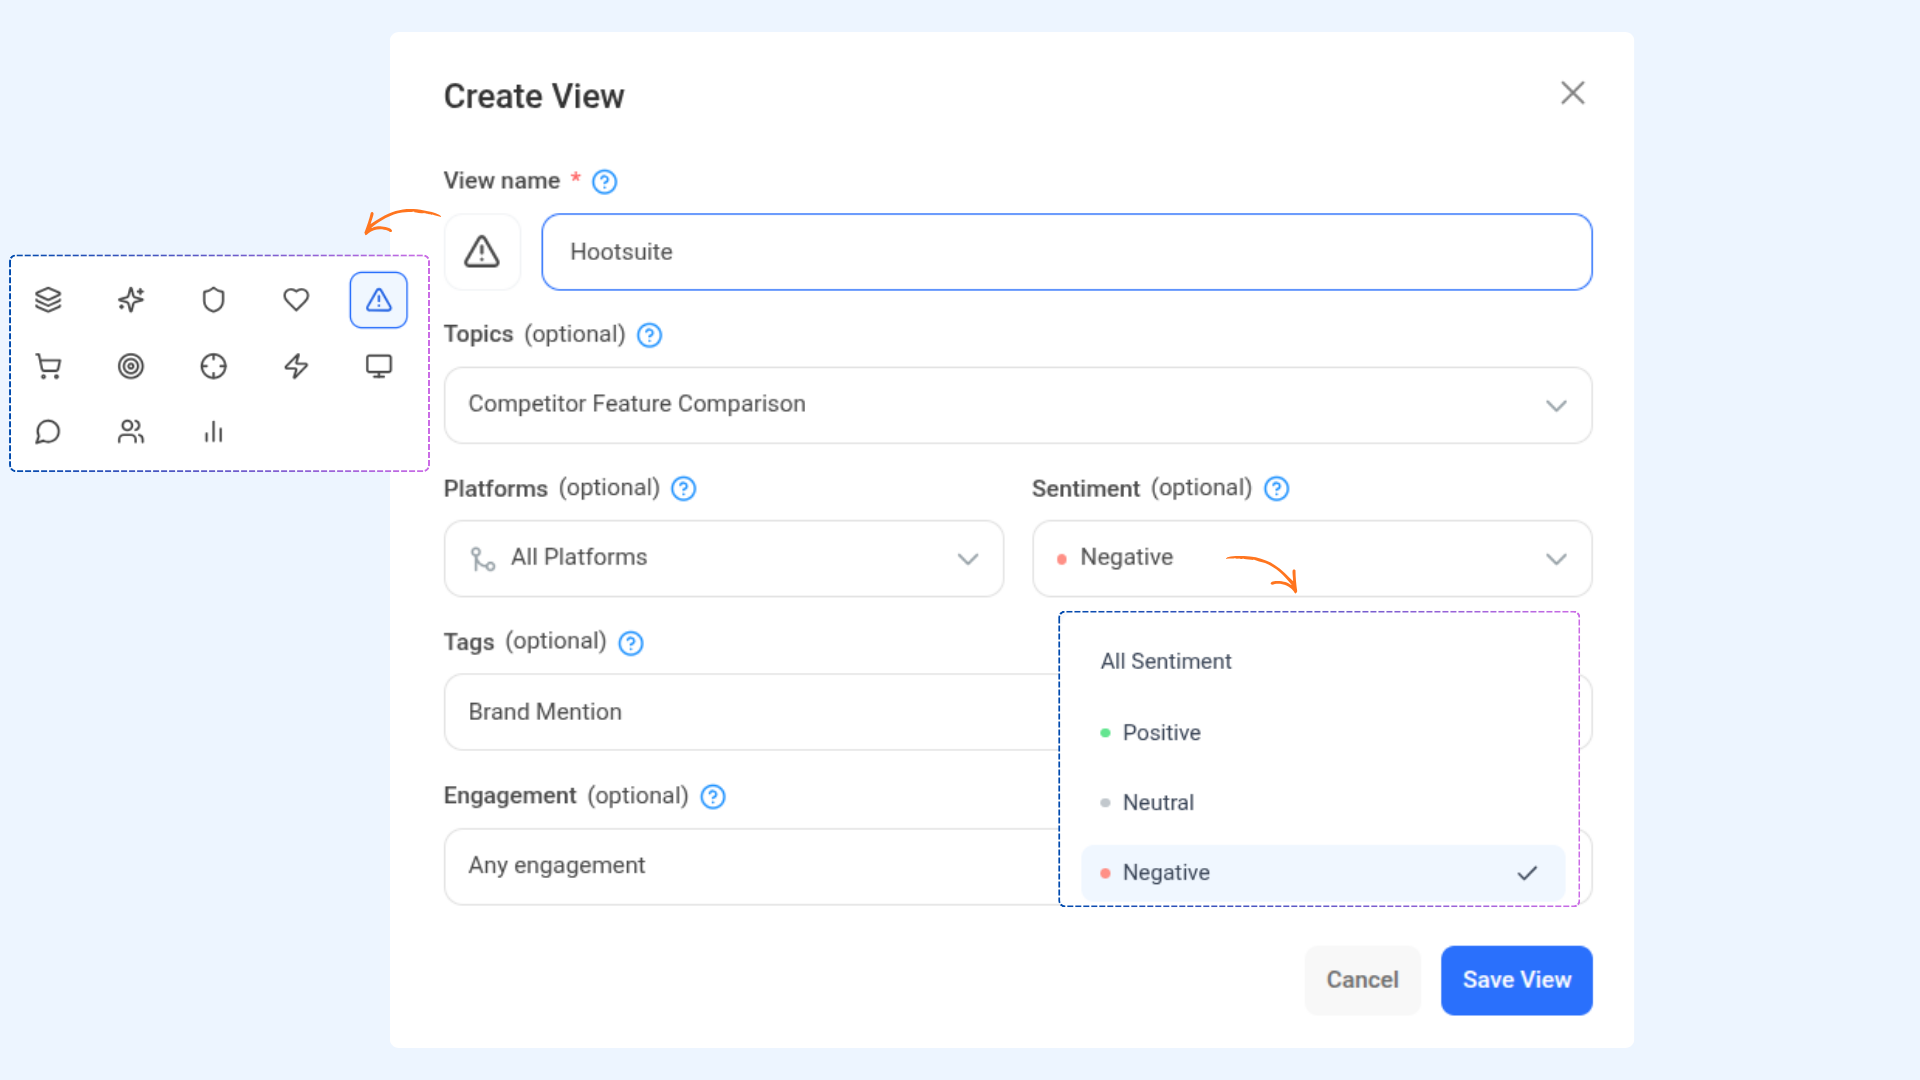Show help for Topics field
This screenshot has height=1080, width=1920.
(x=650, y=335)
